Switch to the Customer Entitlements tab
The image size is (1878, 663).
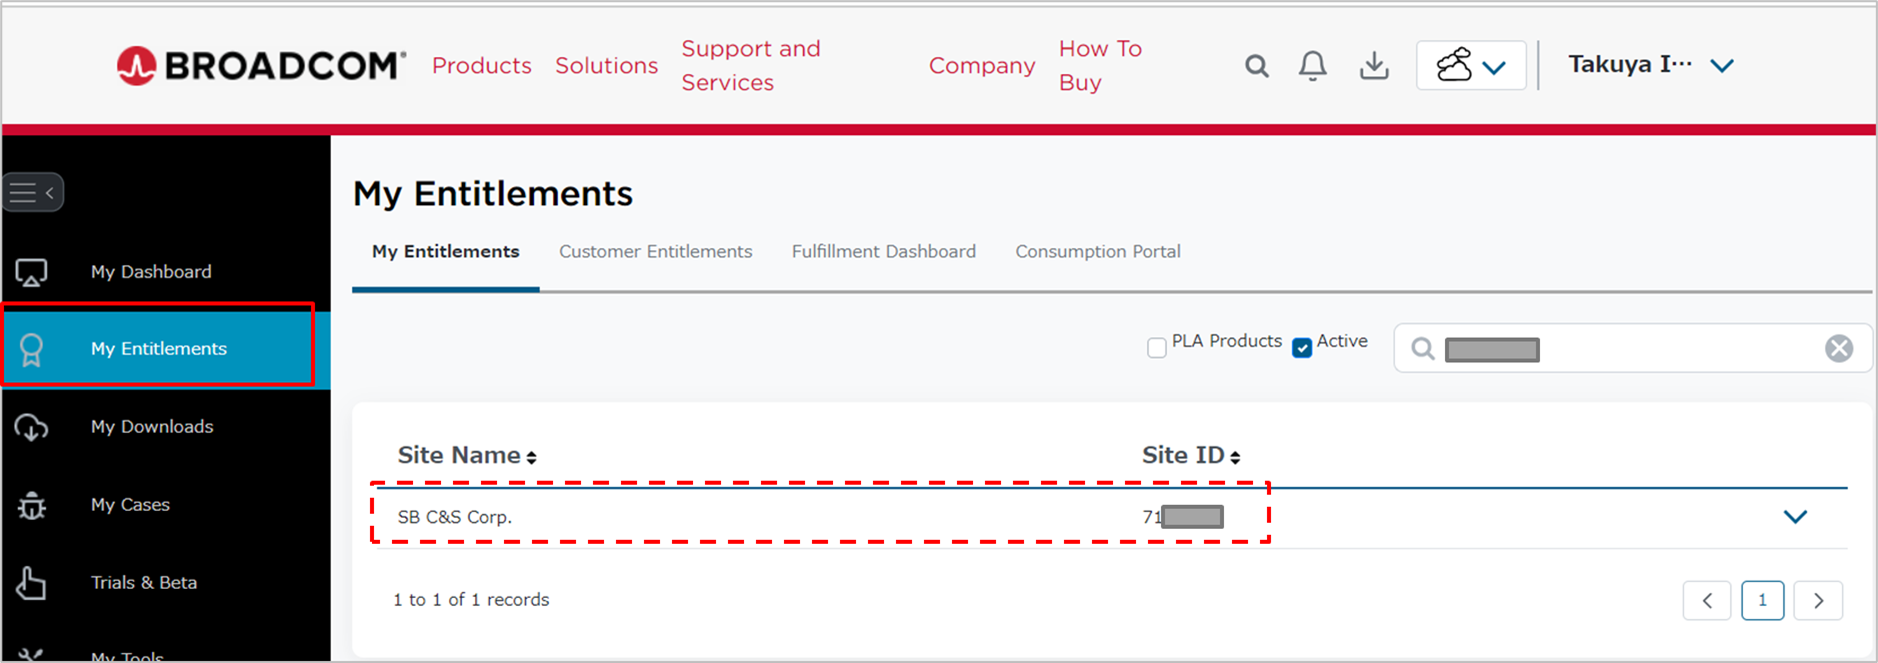coord(656,252)
